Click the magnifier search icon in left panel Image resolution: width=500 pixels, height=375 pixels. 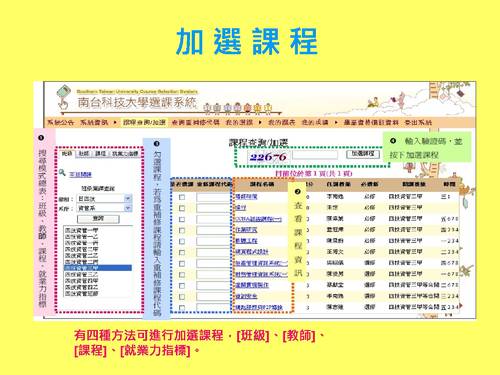click(62, 173)
